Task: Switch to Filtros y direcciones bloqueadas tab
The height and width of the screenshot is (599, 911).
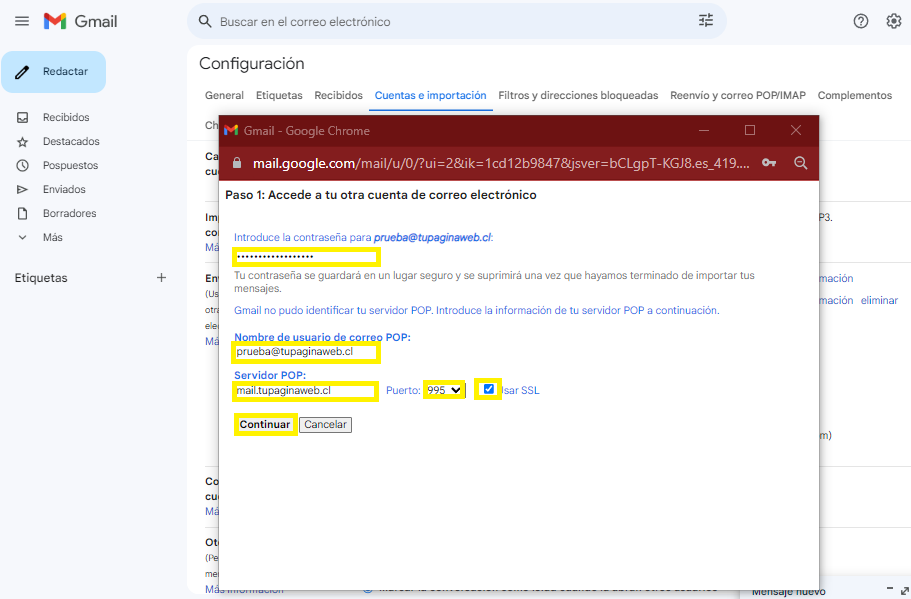Action: 578,96
